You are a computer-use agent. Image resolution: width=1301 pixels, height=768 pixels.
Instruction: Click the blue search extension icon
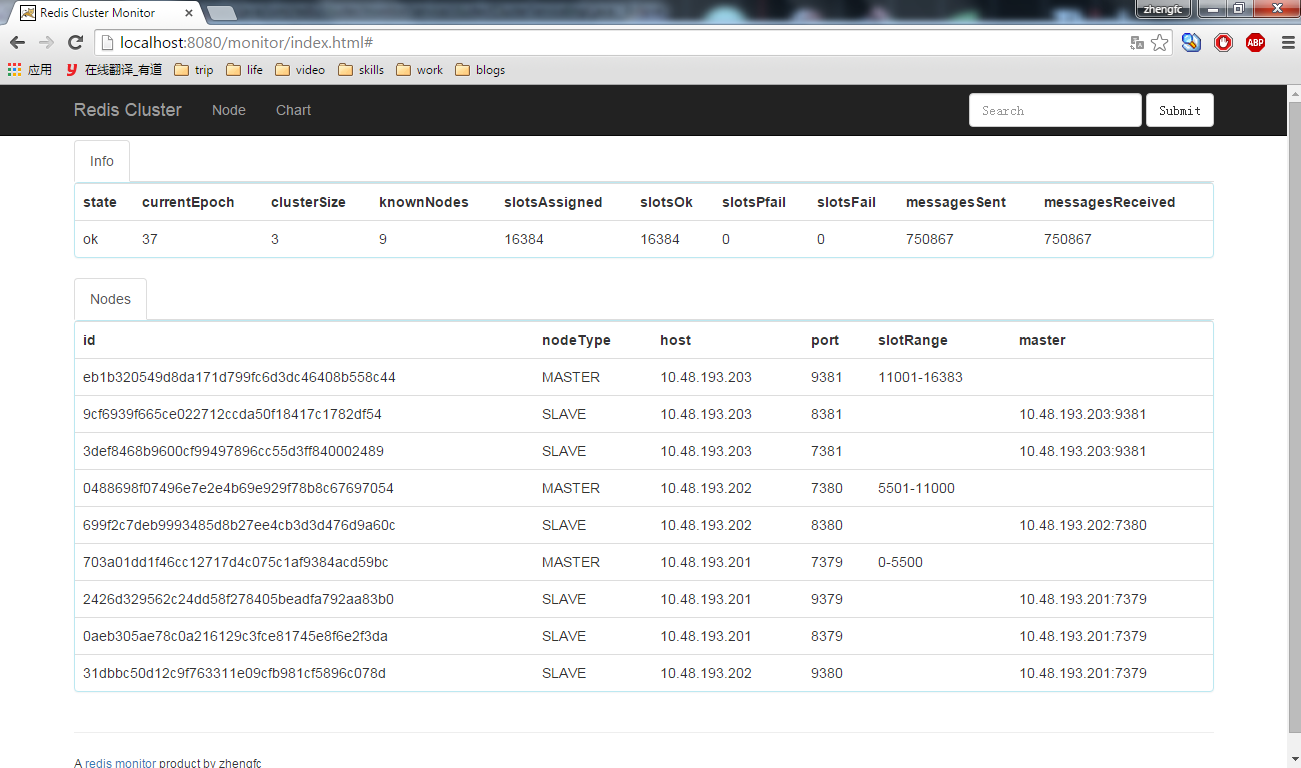coord(1191,42)
